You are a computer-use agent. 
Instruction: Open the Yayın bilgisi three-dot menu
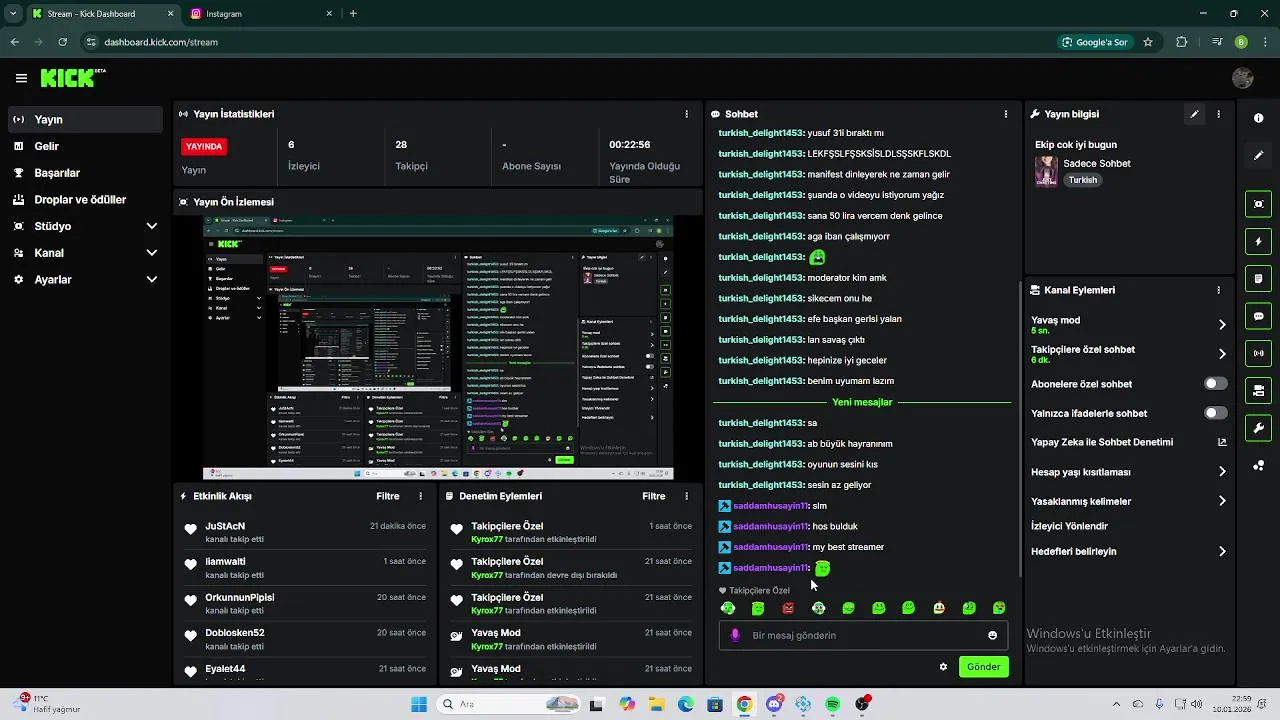(1218, 114)
